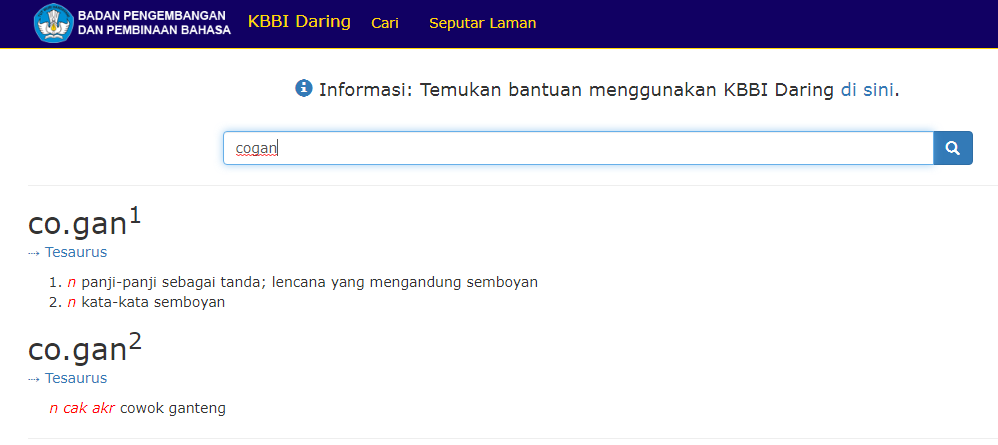Image resolution: width=998 pixels, height=445 pixels.
Task: Click the 'BADAN PENGEMBANGAN DAN PEMBINAAN BAHASA' title
Action: [x=155, y=22]
